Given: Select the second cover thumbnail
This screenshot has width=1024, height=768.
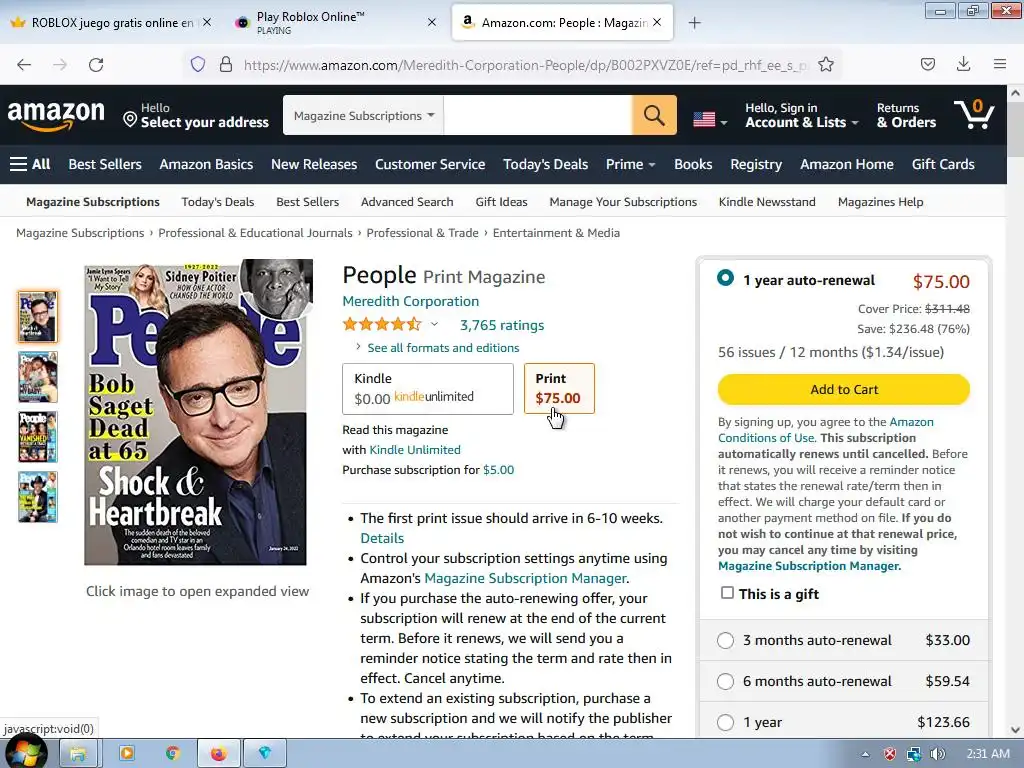Looking at the screenshot, I should 38,377.
